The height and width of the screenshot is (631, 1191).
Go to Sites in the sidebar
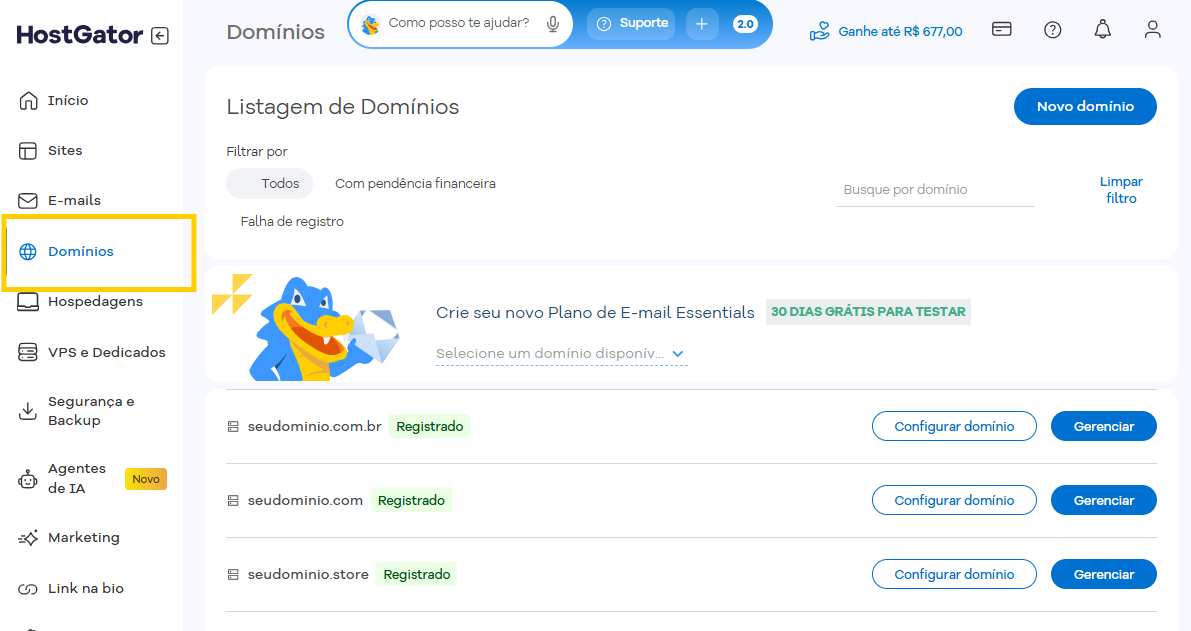pyautogui.click(x=65, y=150)
